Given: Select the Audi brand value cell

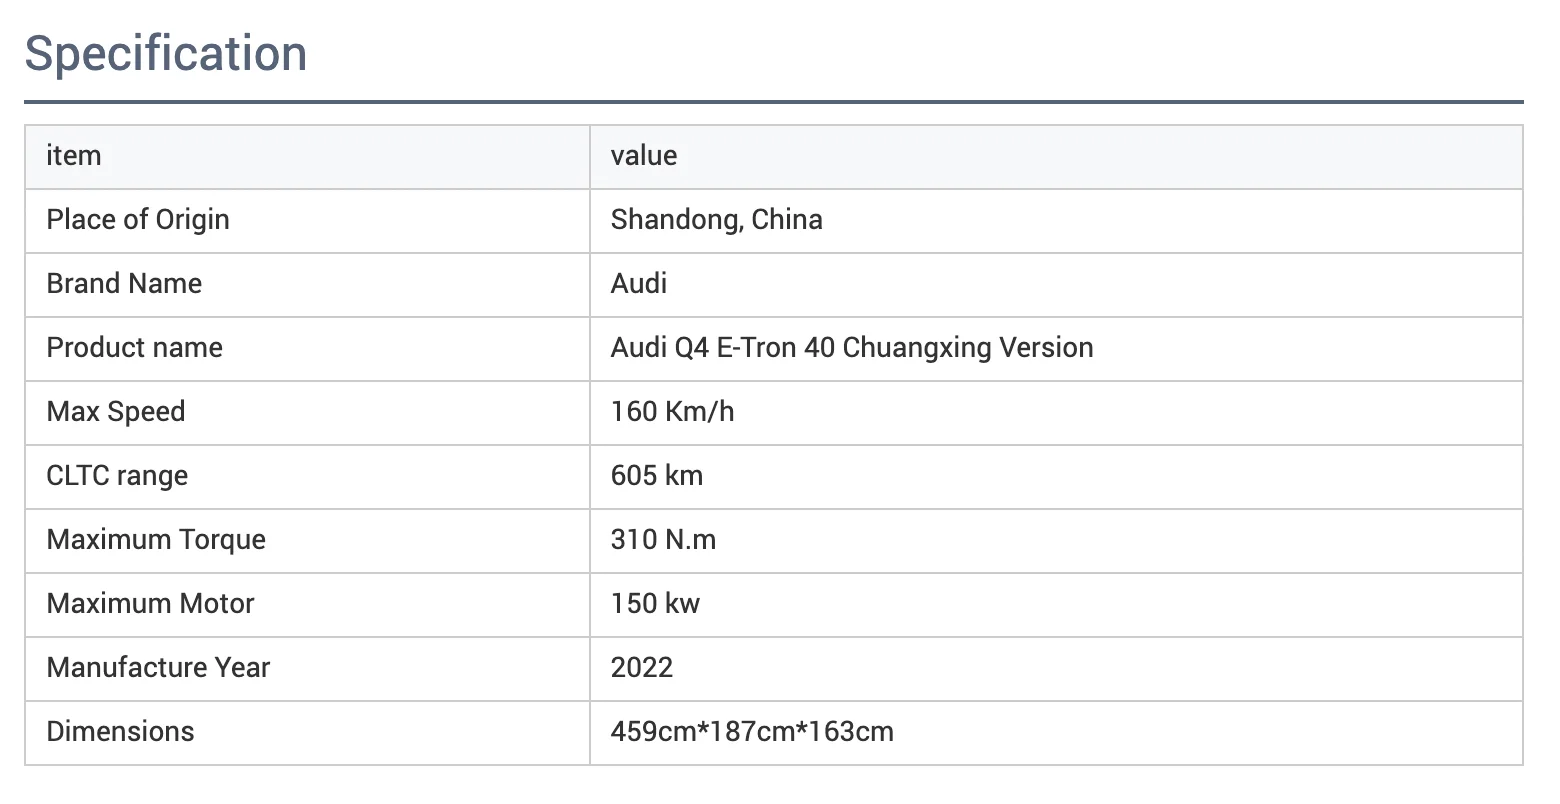Looking at the screenshot, I should (x=638, y=284).
